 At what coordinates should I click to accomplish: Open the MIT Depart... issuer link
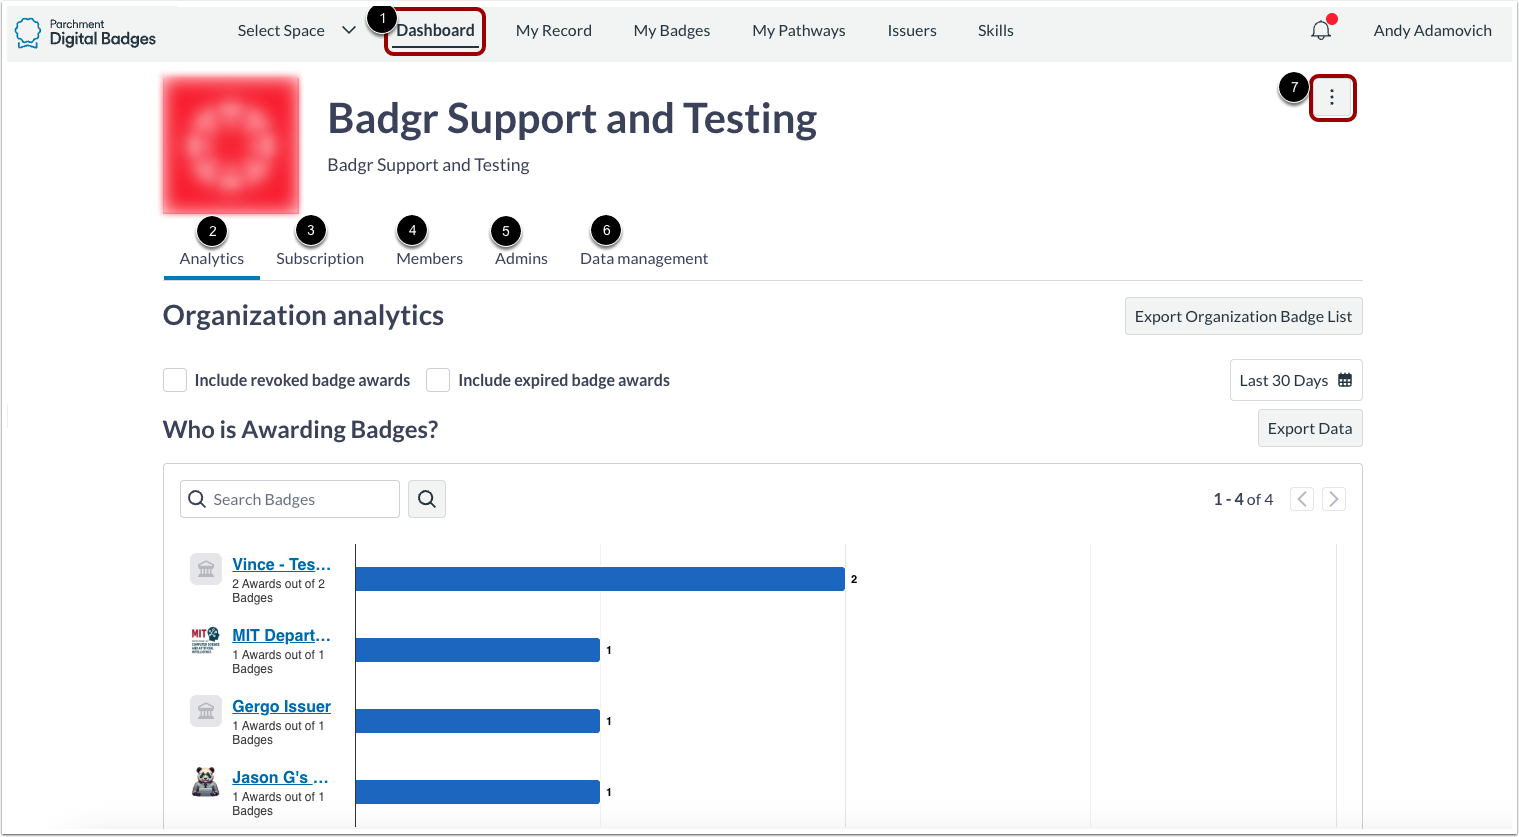point(281,635)
